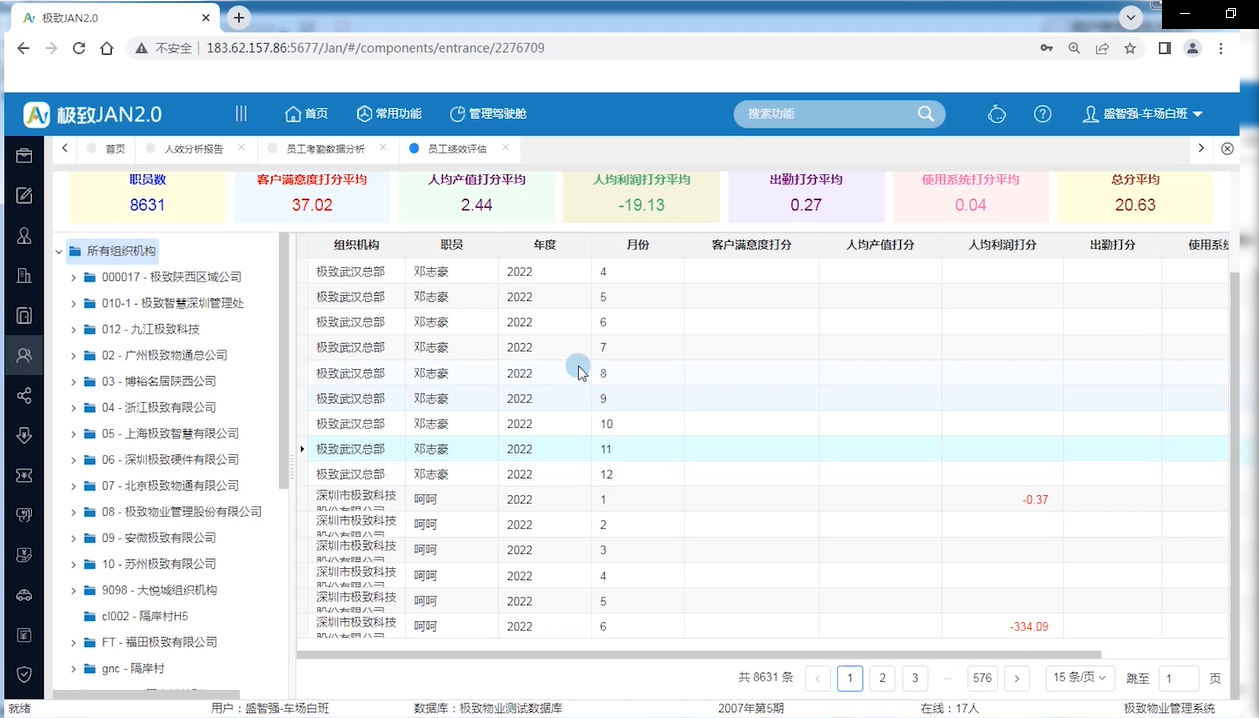
Task: Click the password key icon in address bar
Action: 1046,48
